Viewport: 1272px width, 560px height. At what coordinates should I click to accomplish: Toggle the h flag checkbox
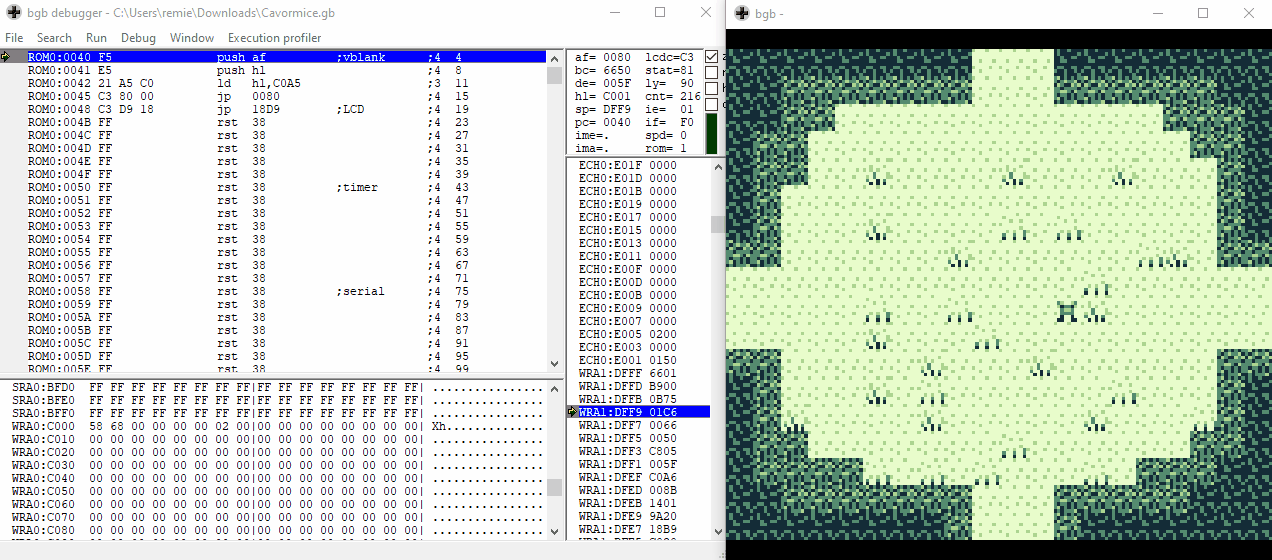711,88
